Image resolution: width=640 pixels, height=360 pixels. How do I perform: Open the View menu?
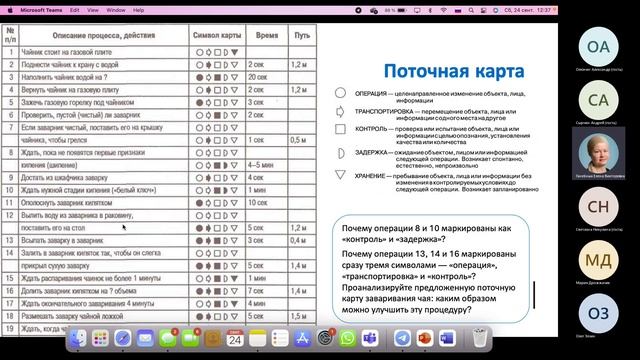click(x=93, y=10)
